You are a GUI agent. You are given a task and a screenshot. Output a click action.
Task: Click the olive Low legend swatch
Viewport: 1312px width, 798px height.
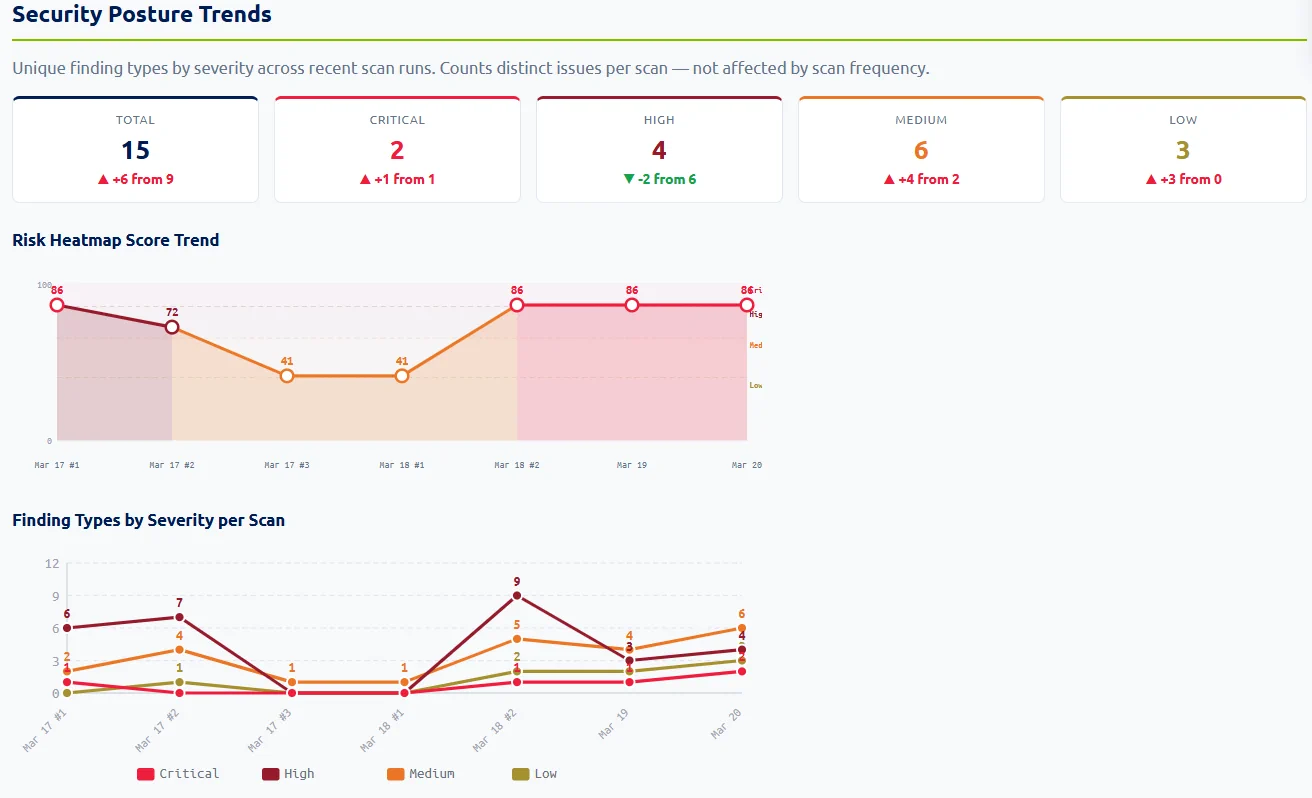pyautogui.click(x=521, y=773)
